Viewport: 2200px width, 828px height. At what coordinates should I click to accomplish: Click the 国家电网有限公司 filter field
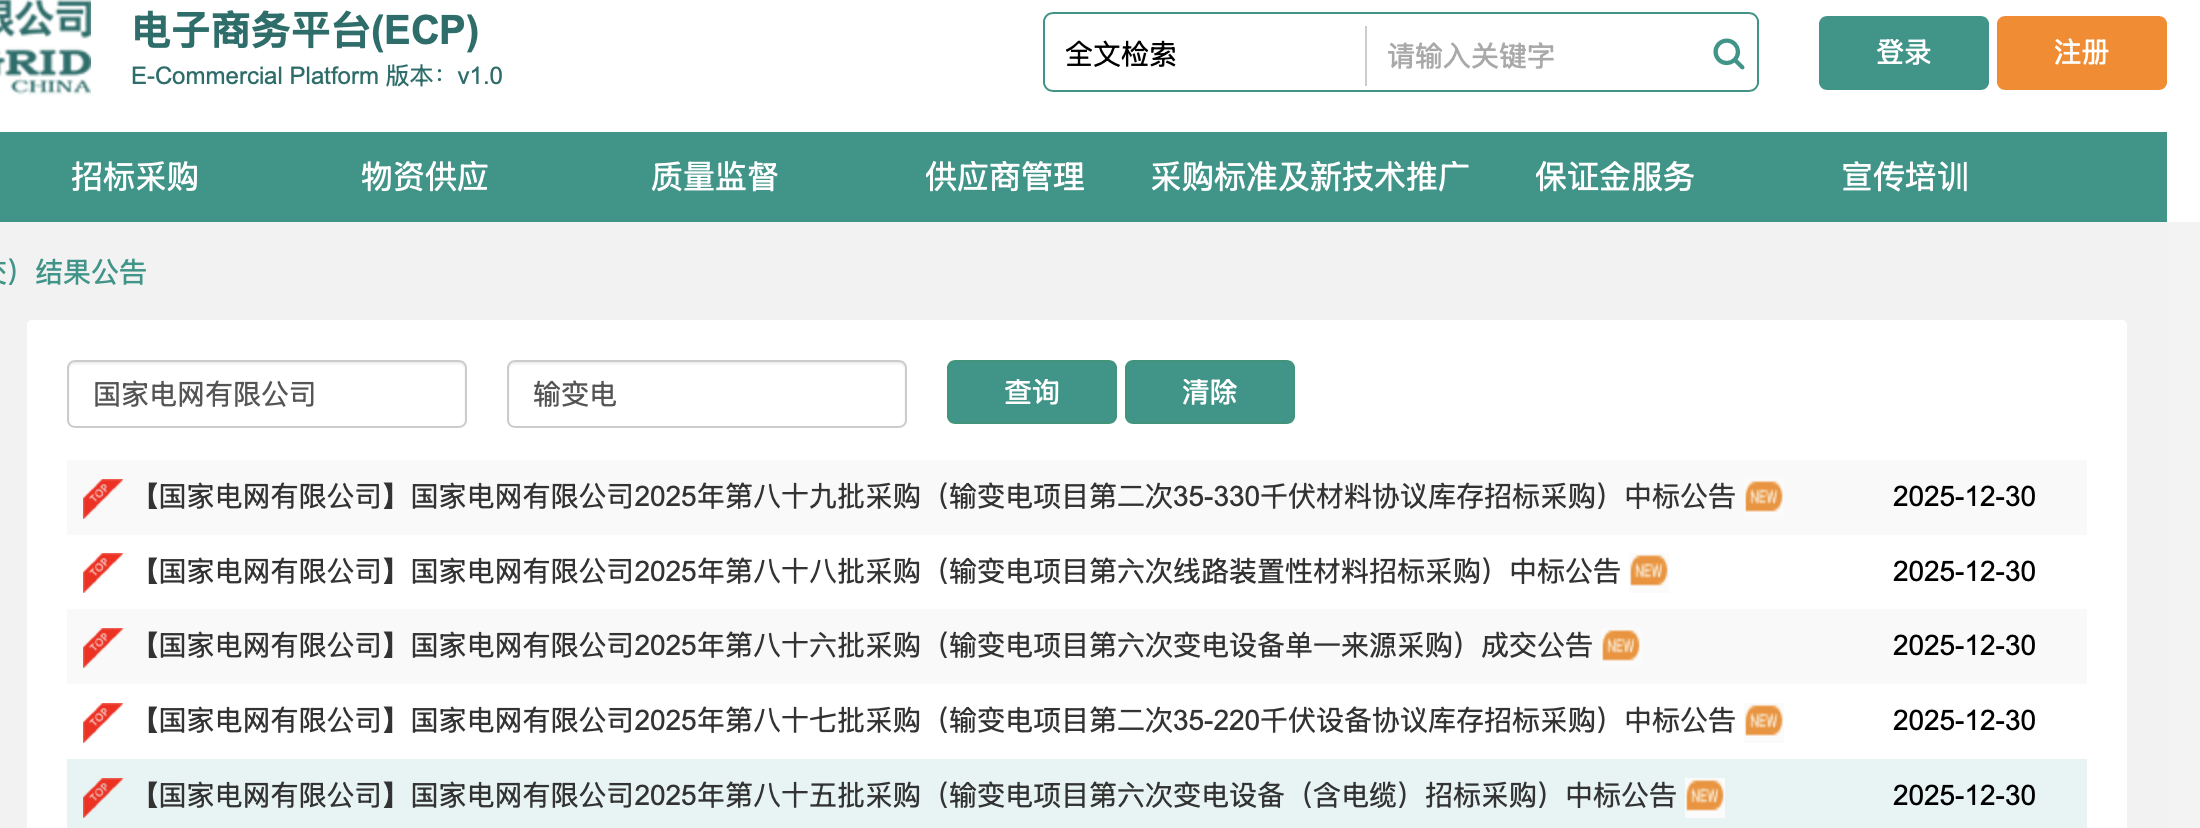(267, 394)
